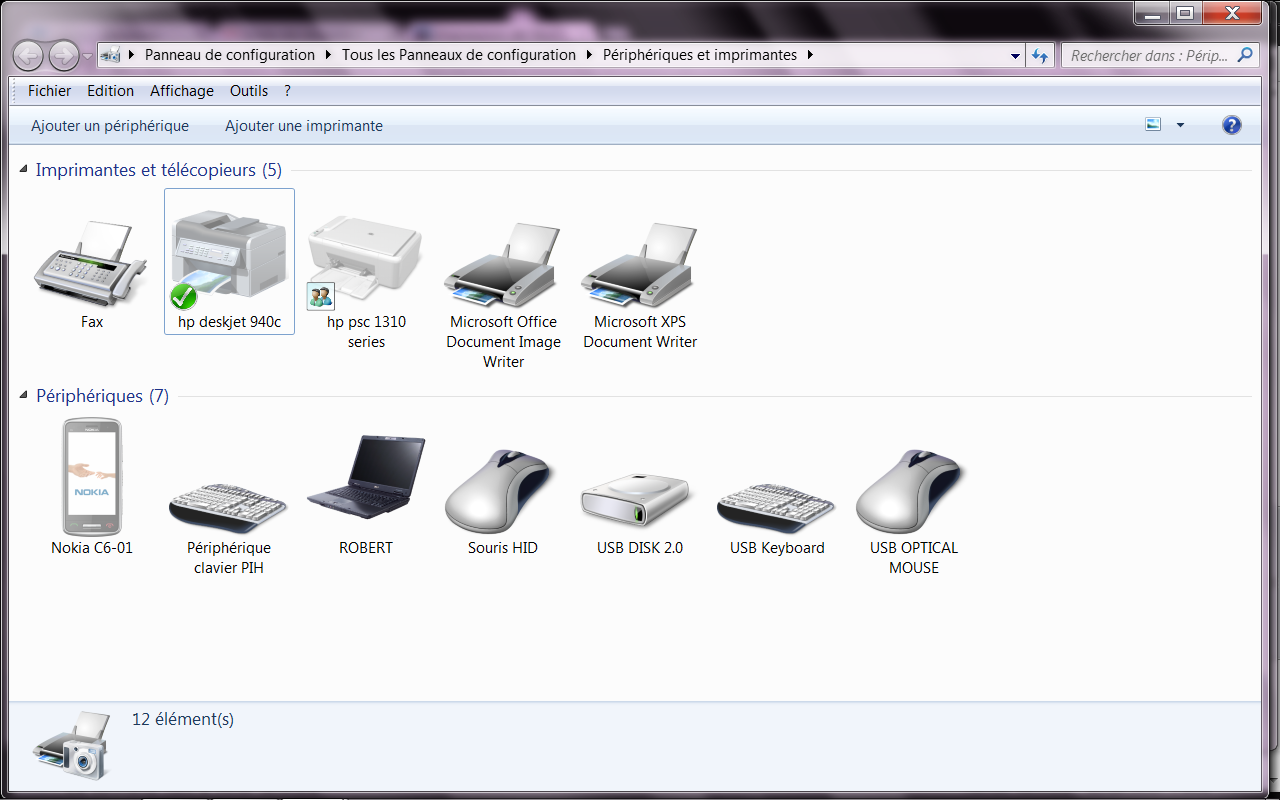Select the ROBERT laptop device

coord(366,477)
